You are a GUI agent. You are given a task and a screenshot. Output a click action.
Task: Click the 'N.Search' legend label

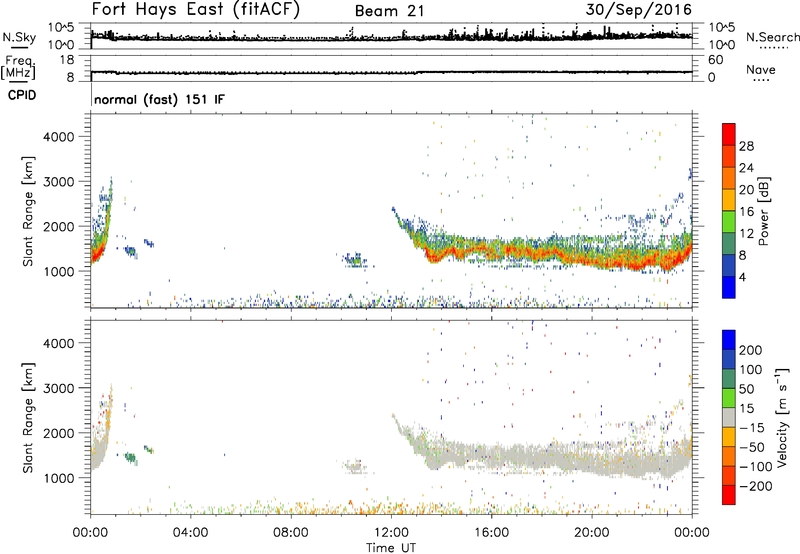click(772, 37)
